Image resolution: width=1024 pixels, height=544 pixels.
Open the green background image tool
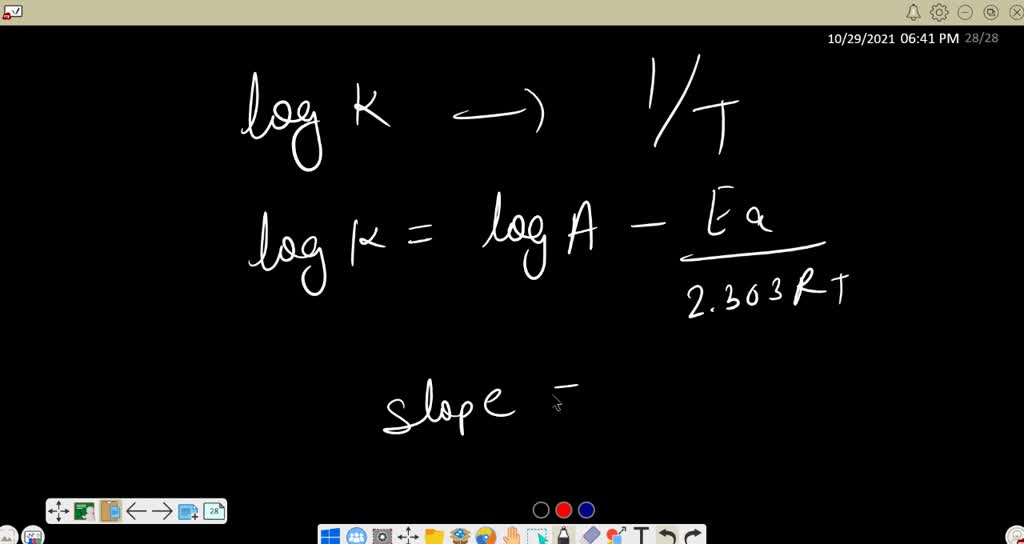coord(84,511)
